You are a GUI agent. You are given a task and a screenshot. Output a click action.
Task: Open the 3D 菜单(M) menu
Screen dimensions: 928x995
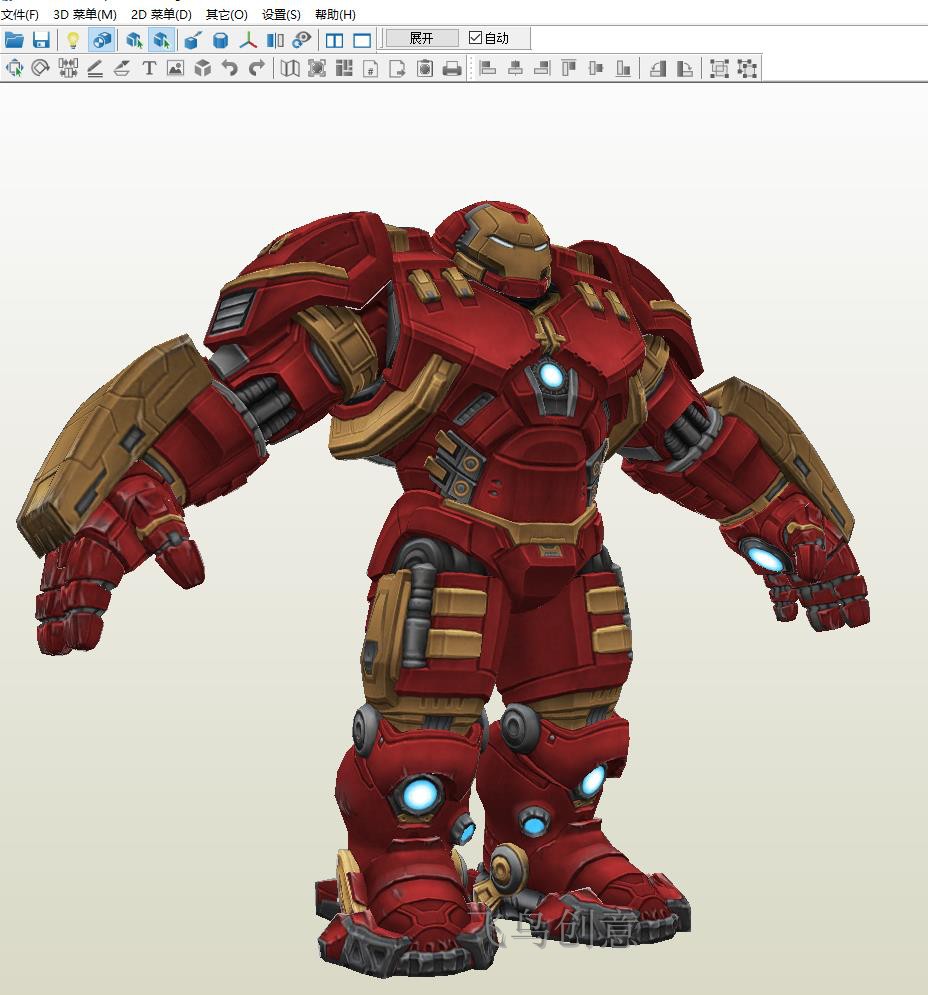point(85,14)
